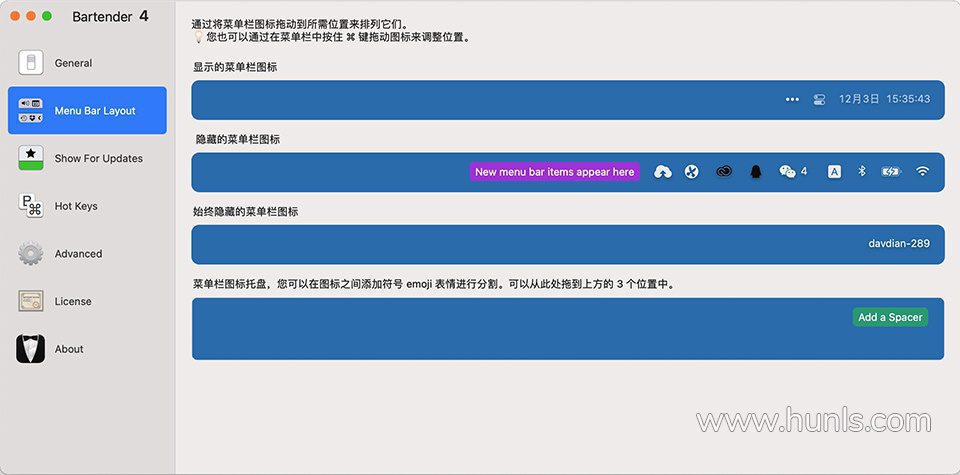Select the input source A icon
The image size is (960, 475).
(x=834, y=172)
